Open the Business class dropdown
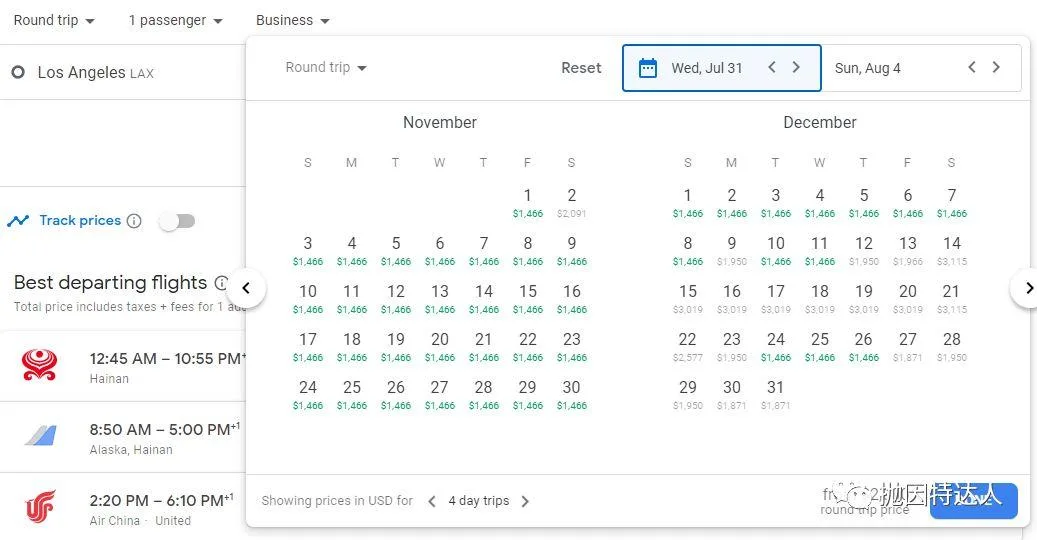Viewport: 1037px width, 540px height. point(292,20)
